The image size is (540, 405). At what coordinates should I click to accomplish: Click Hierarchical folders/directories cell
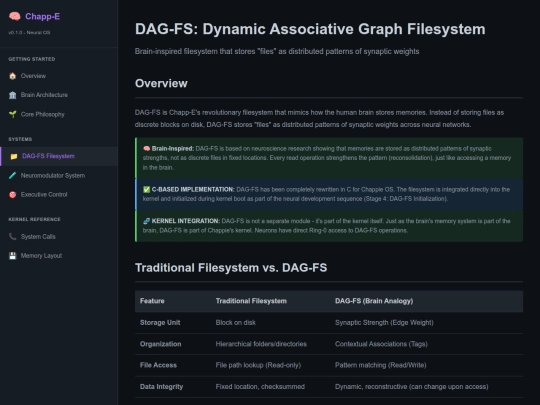(x=261, y=344)
